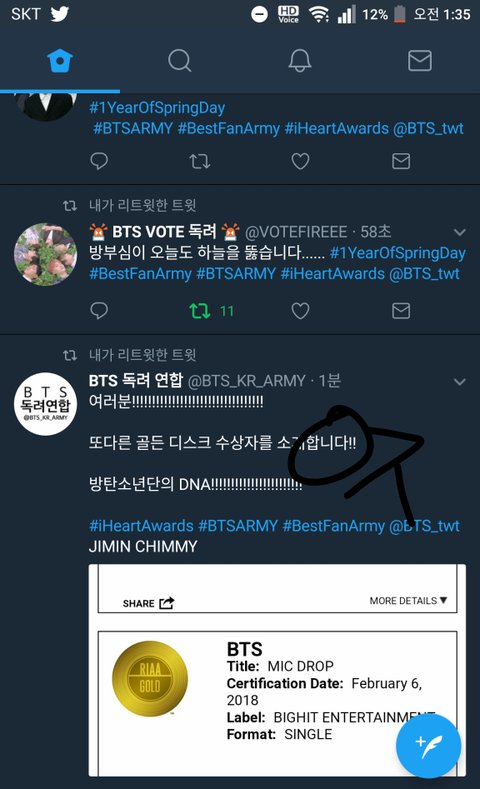
Task: Open the @VOTEFIREEE profile handle
Action: click(296, 232)
